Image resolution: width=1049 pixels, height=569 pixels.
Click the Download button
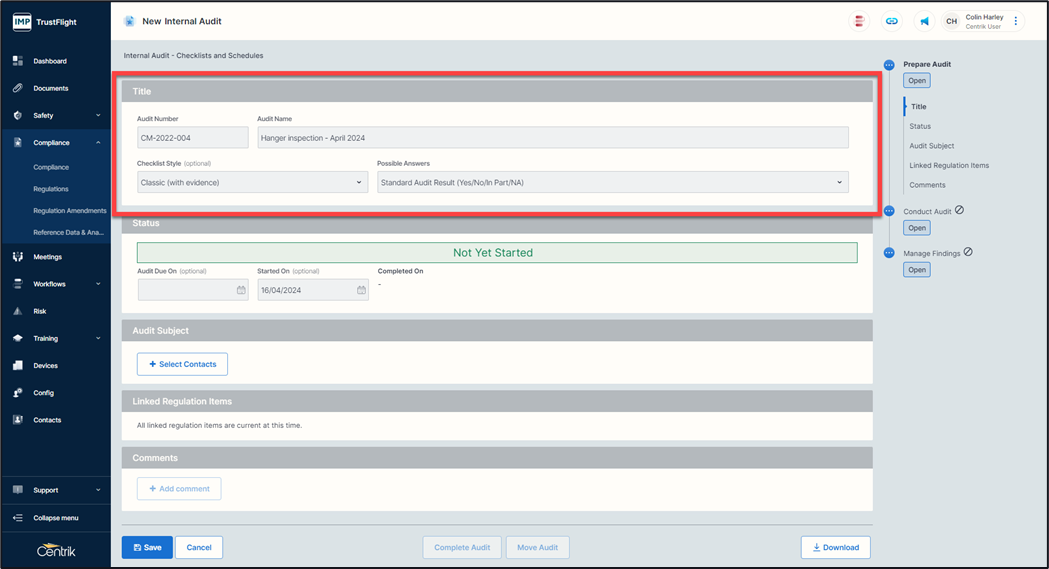(835, 547)
